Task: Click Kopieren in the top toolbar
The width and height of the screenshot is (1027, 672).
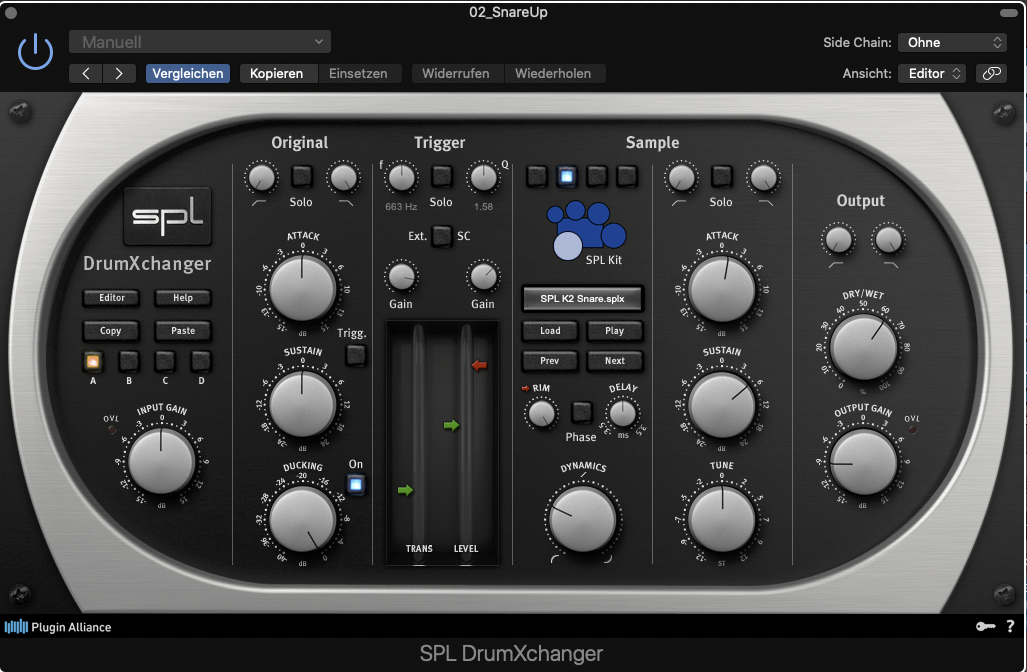Action: (x=277, y=73)
